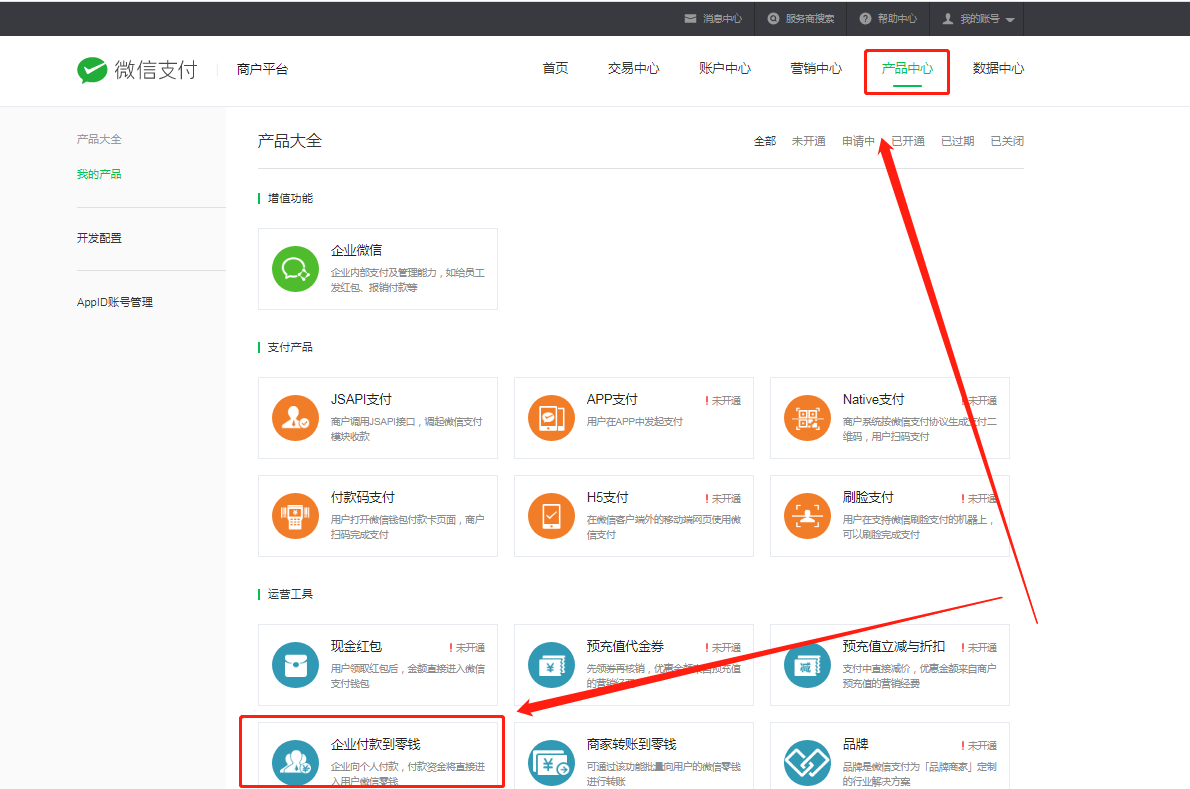Screen dimensions: 1190x789
Task: Open the JSAPI支付 orange icon
Action: click(x=295, y=418)
